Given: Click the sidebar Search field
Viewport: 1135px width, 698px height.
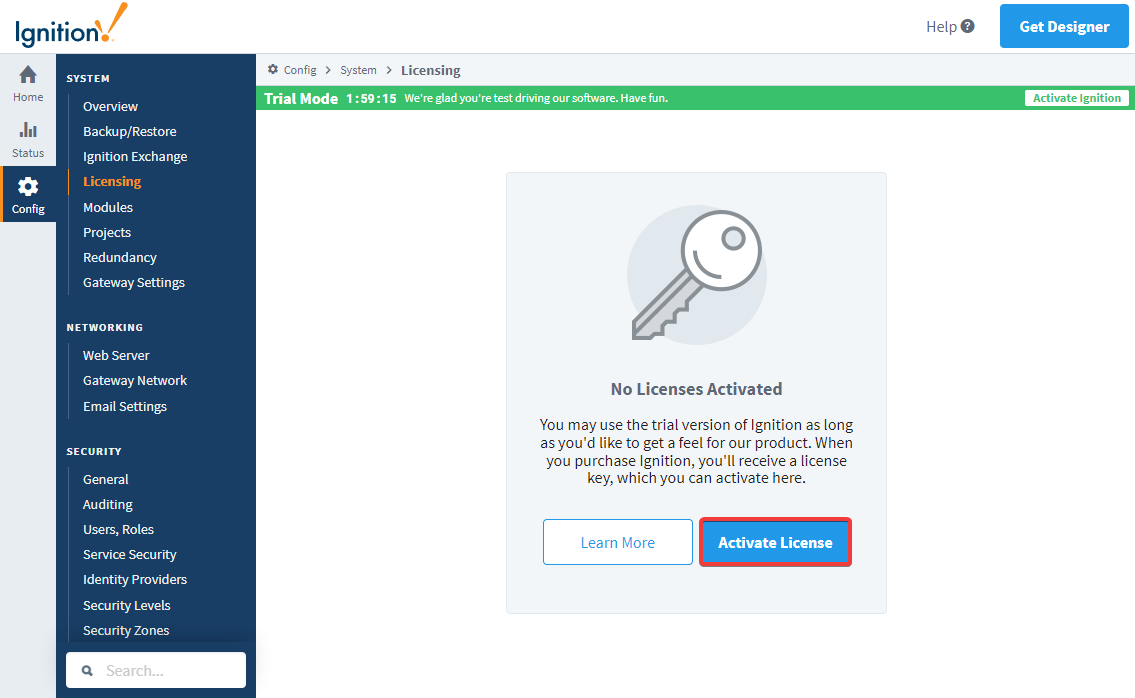Looking at the screenshot, I should pyautogui.click(x=156, y=670).
